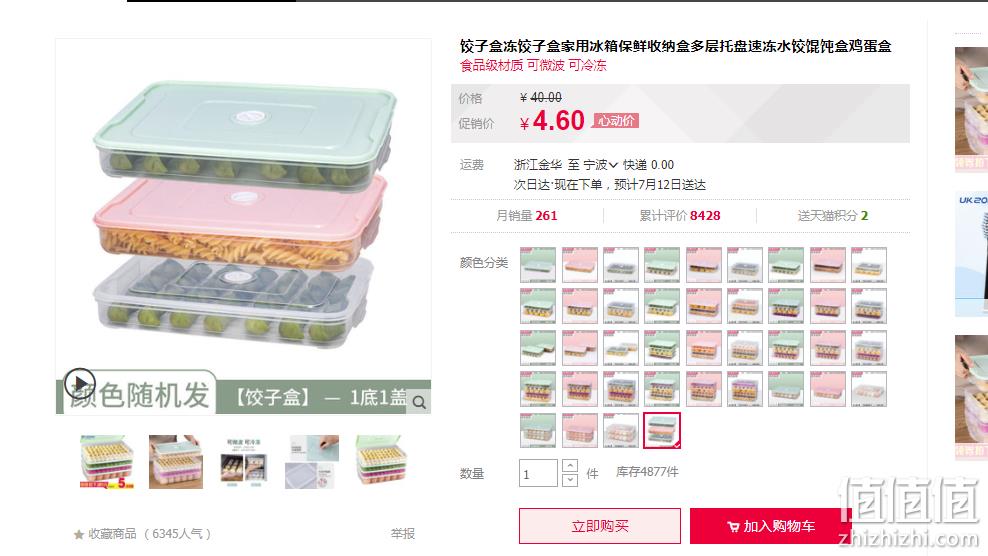The image size is (988, 556).
Task: Select the first pink swatch in top row
Action: point(579,265)
